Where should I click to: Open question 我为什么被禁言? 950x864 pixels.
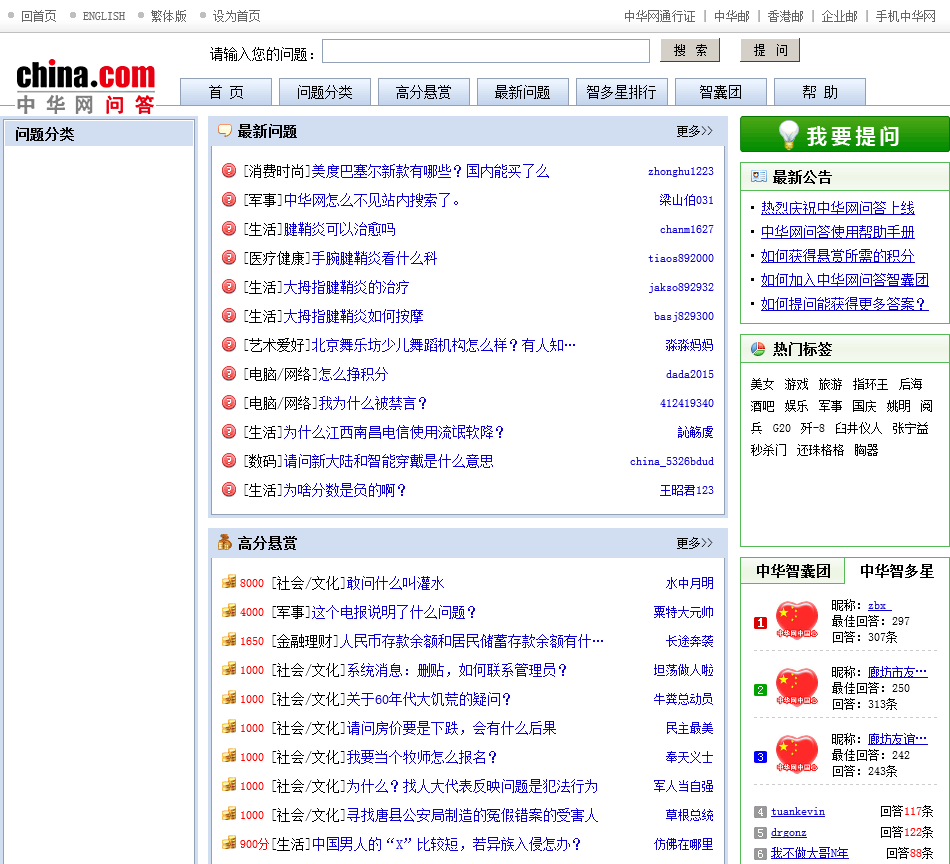click(373, 403)
